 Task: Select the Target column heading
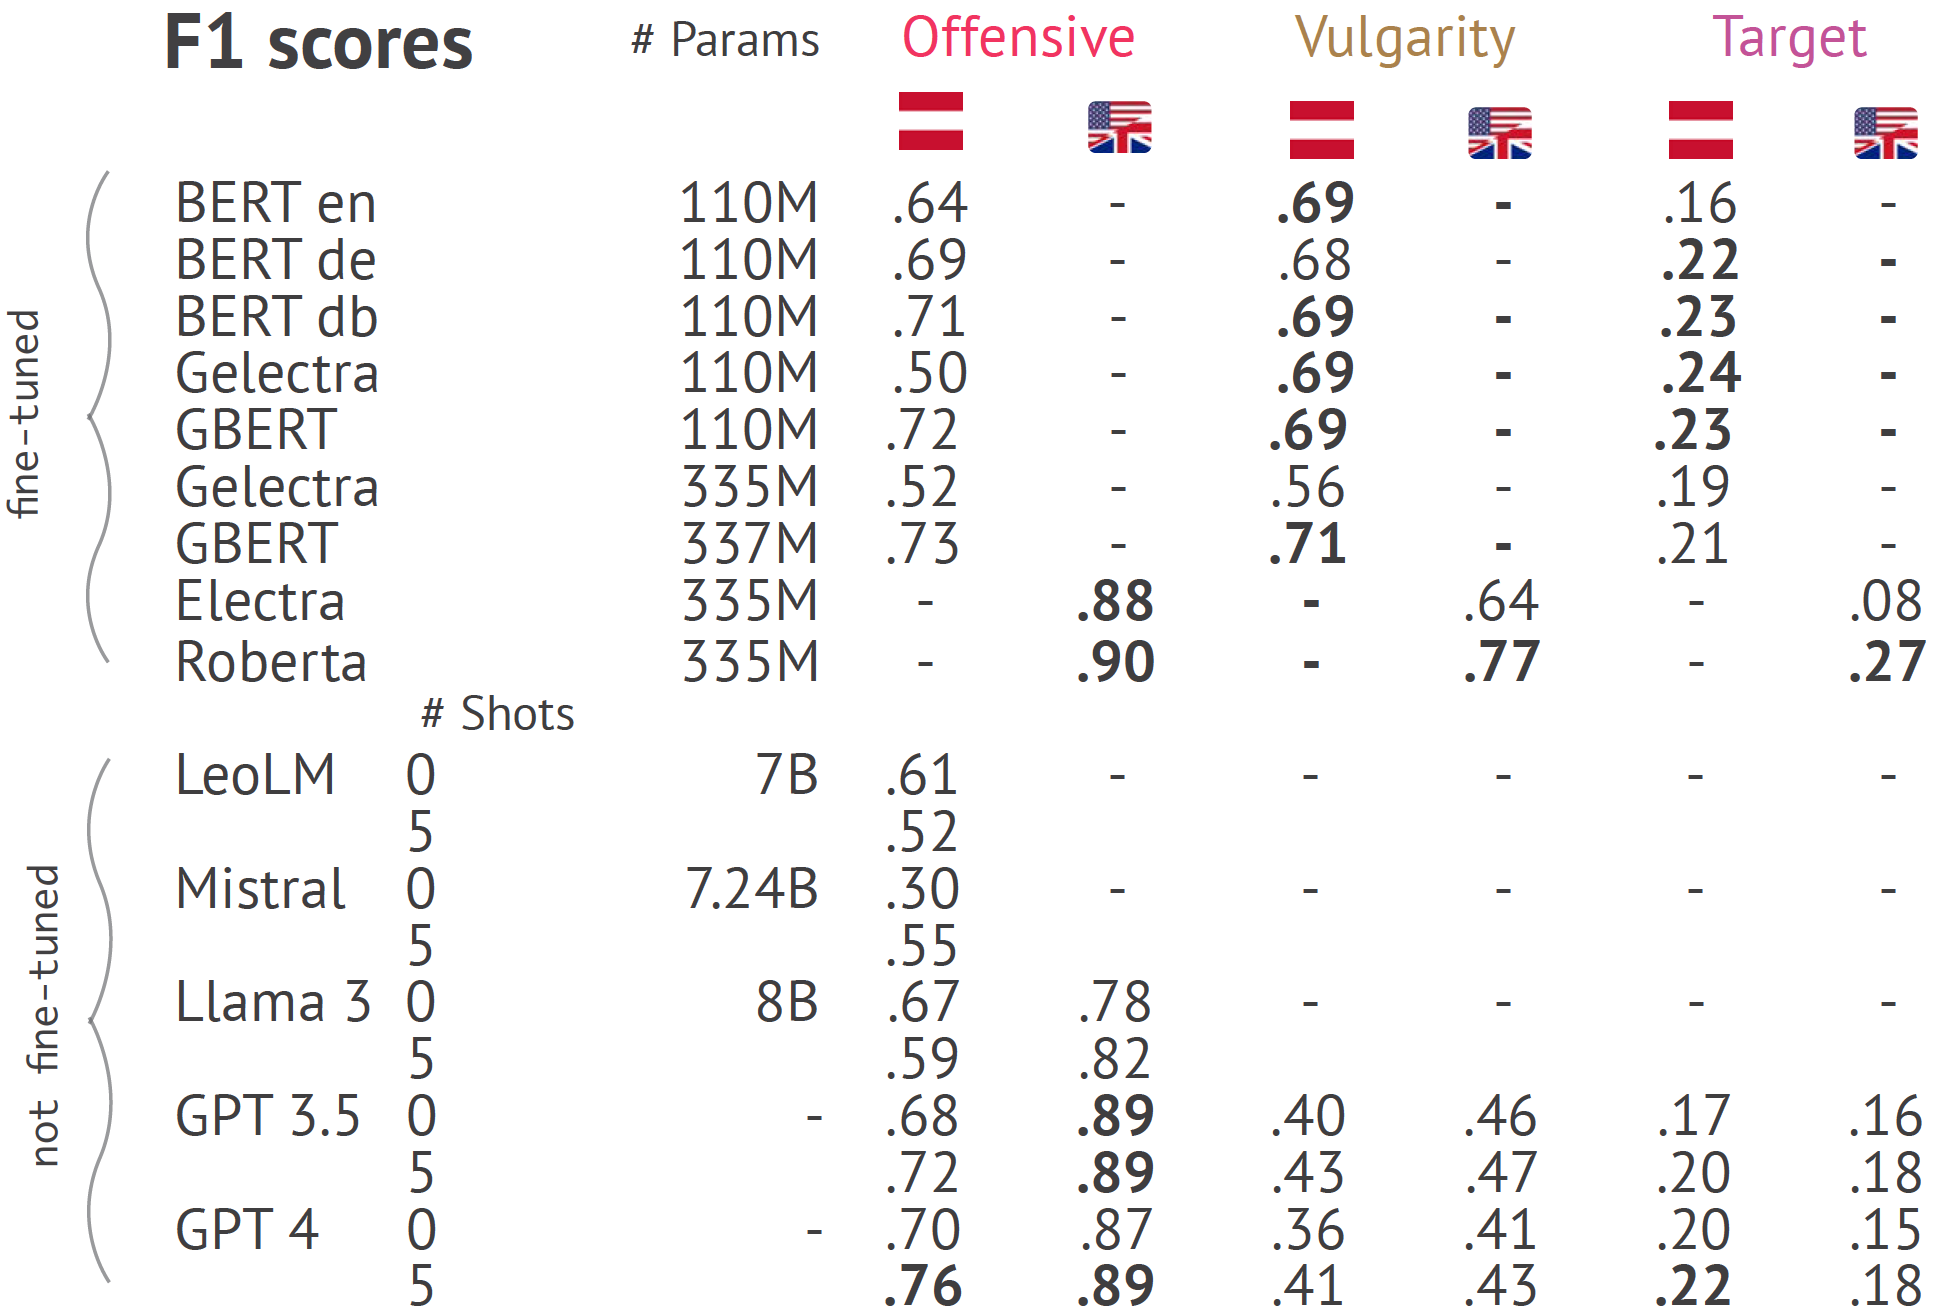pyautogui.click(x=1789, y=40)
